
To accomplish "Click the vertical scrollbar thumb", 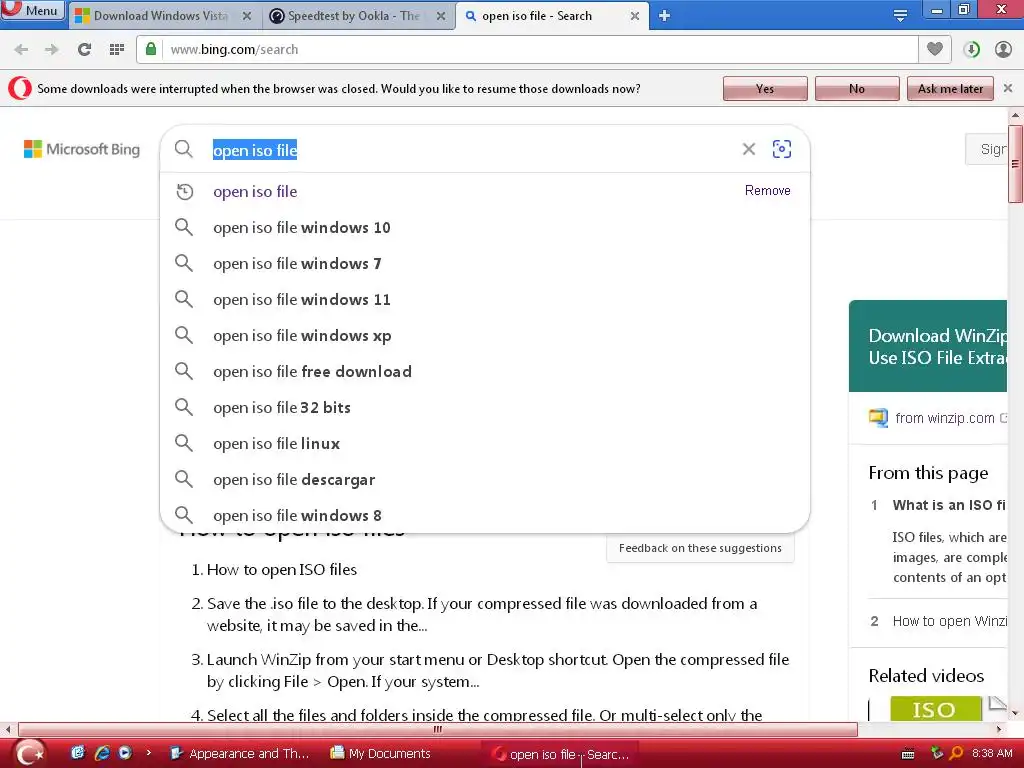I will (1015, 163).
